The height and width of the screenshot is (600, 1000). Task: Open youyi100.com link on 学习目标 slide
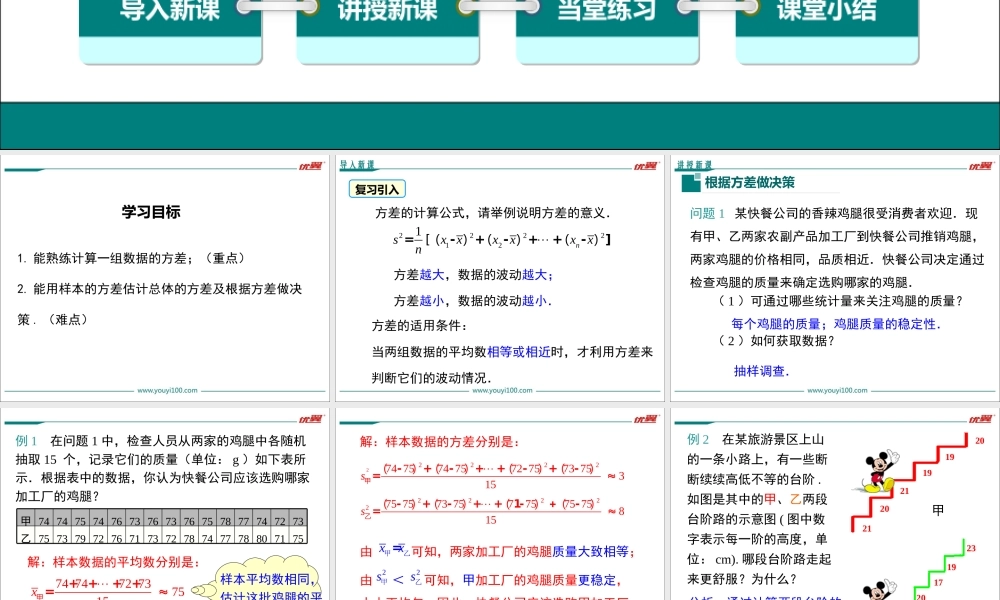pyautogui.click(x=166, y=391)
